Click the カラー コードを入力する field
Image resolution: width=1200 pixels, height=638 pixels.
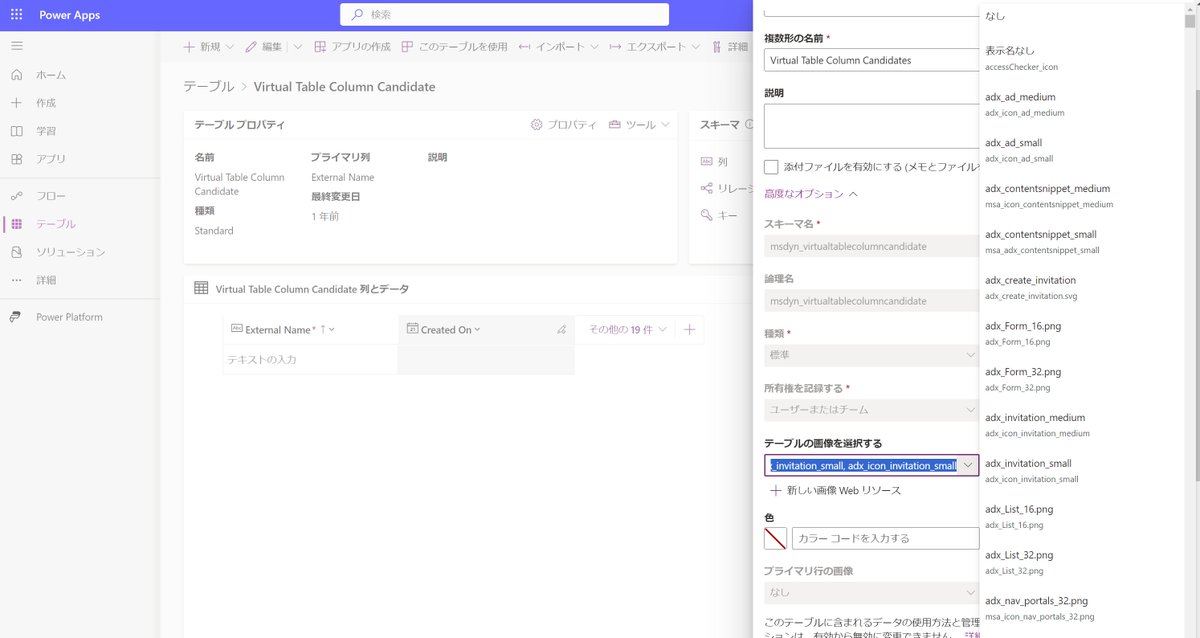pyautogui.click(x=885, y=538)
